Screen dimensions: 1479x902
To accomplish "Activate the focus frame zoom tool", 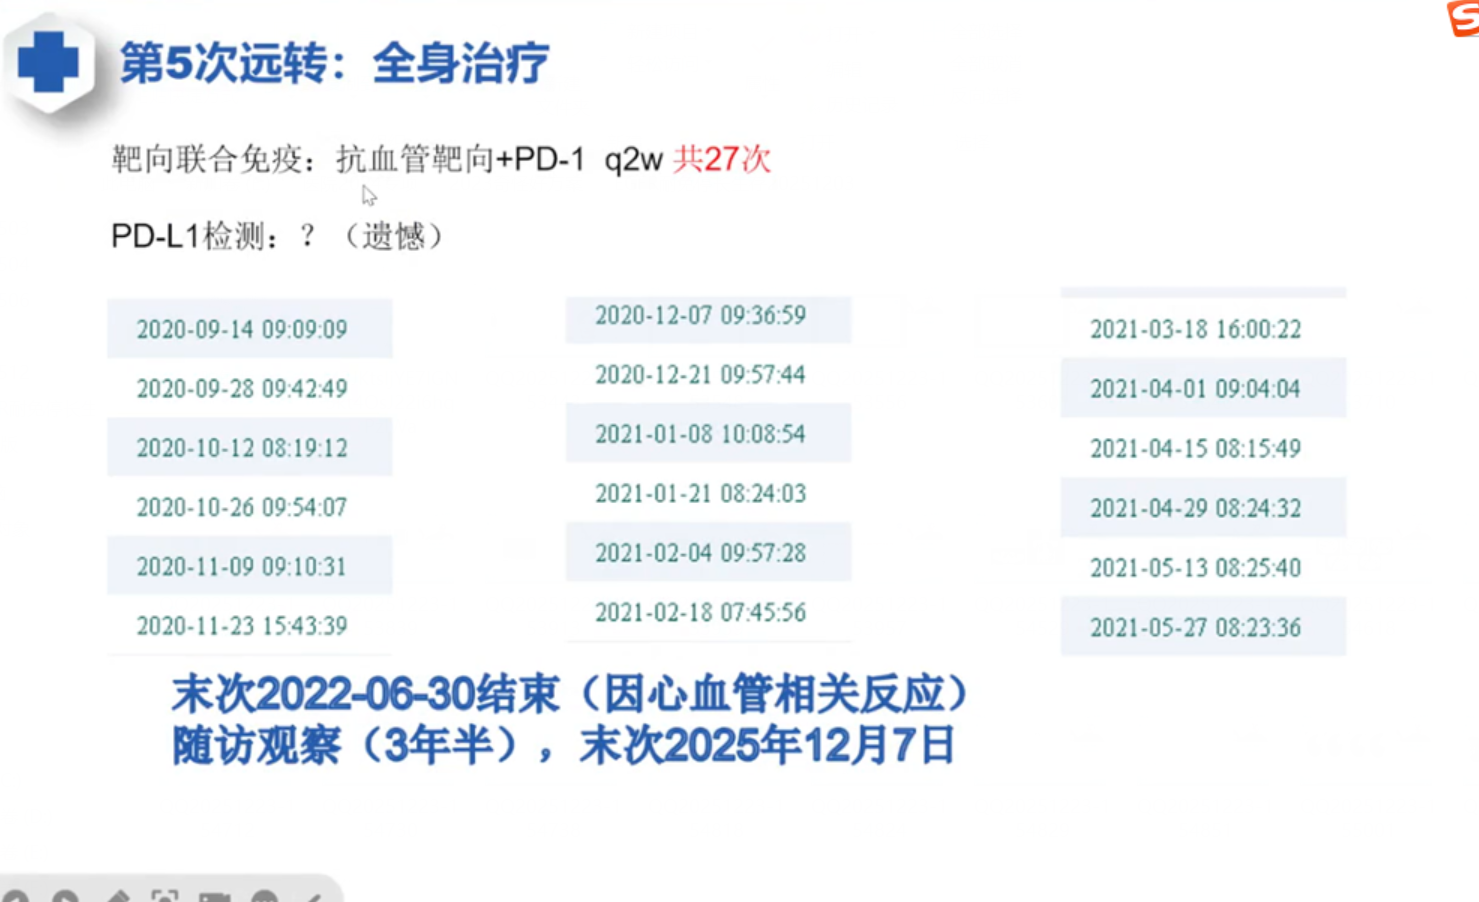I will (x=165, y=896).
